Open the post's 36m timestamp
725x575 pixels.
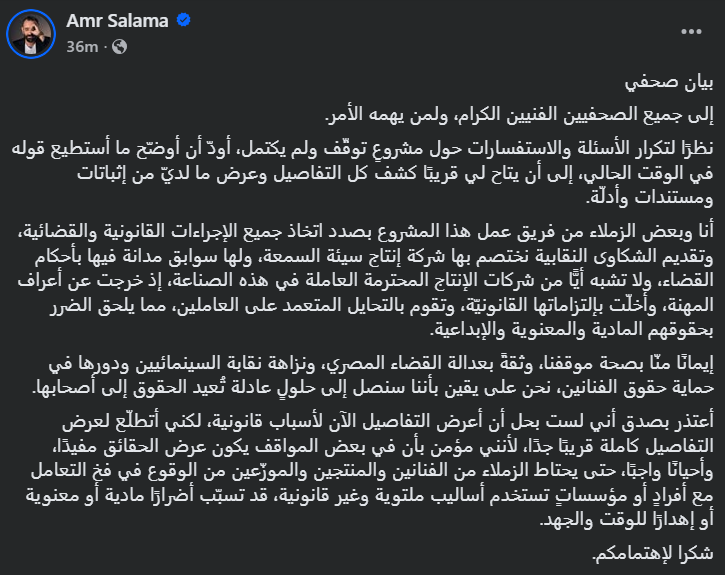click(x=79, y=46)
